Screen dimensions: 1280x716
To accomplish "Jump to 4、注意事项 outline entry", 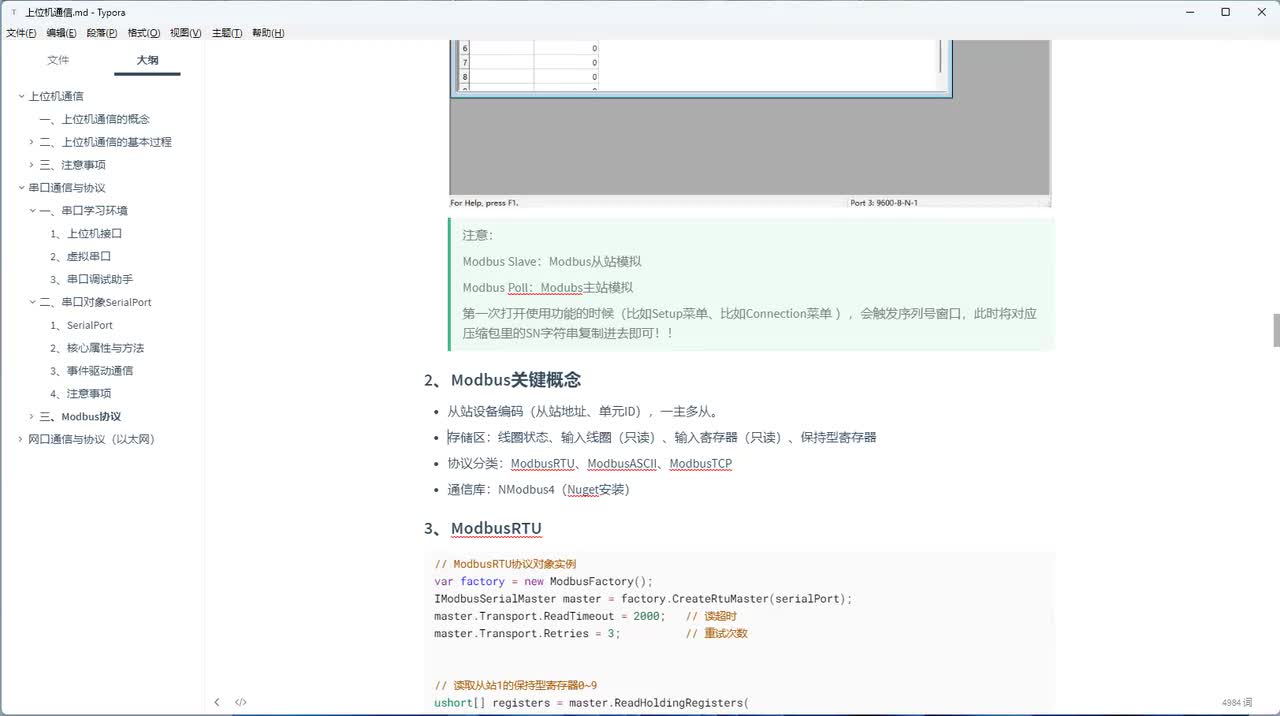I will 80,394.
